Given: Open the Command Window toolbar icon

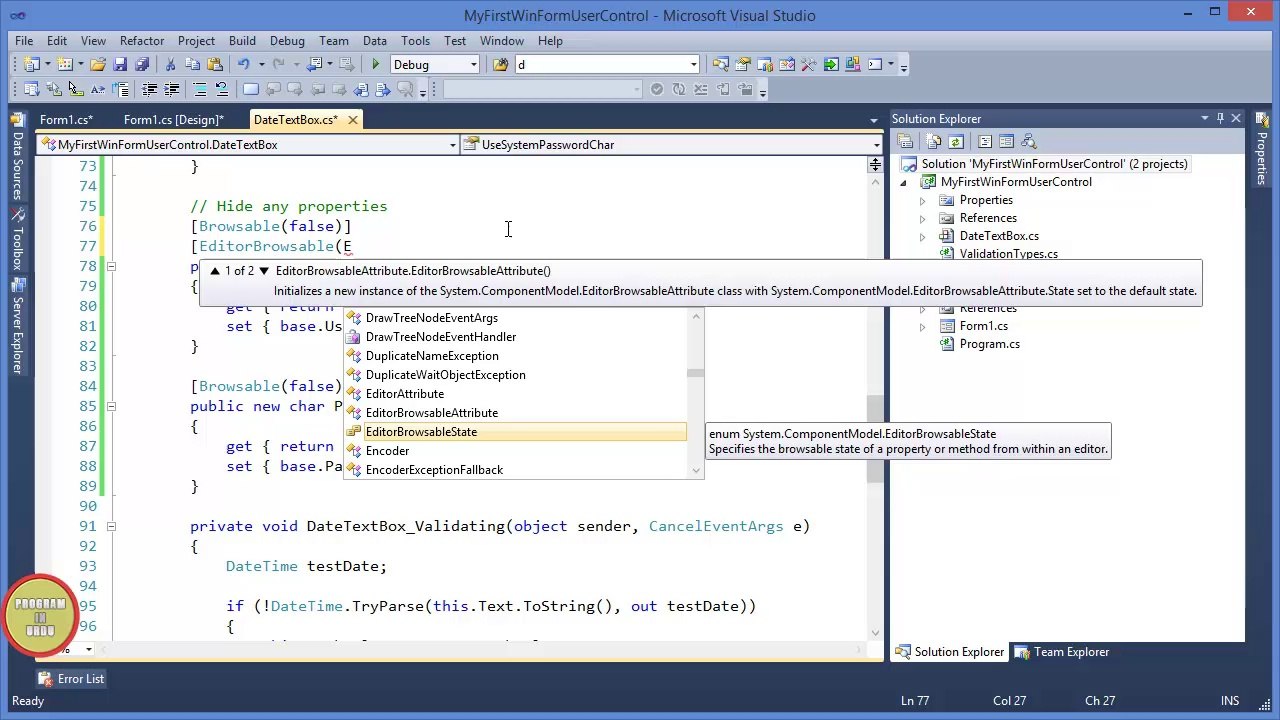Looking at the screenshot, I should pos(875,64).
